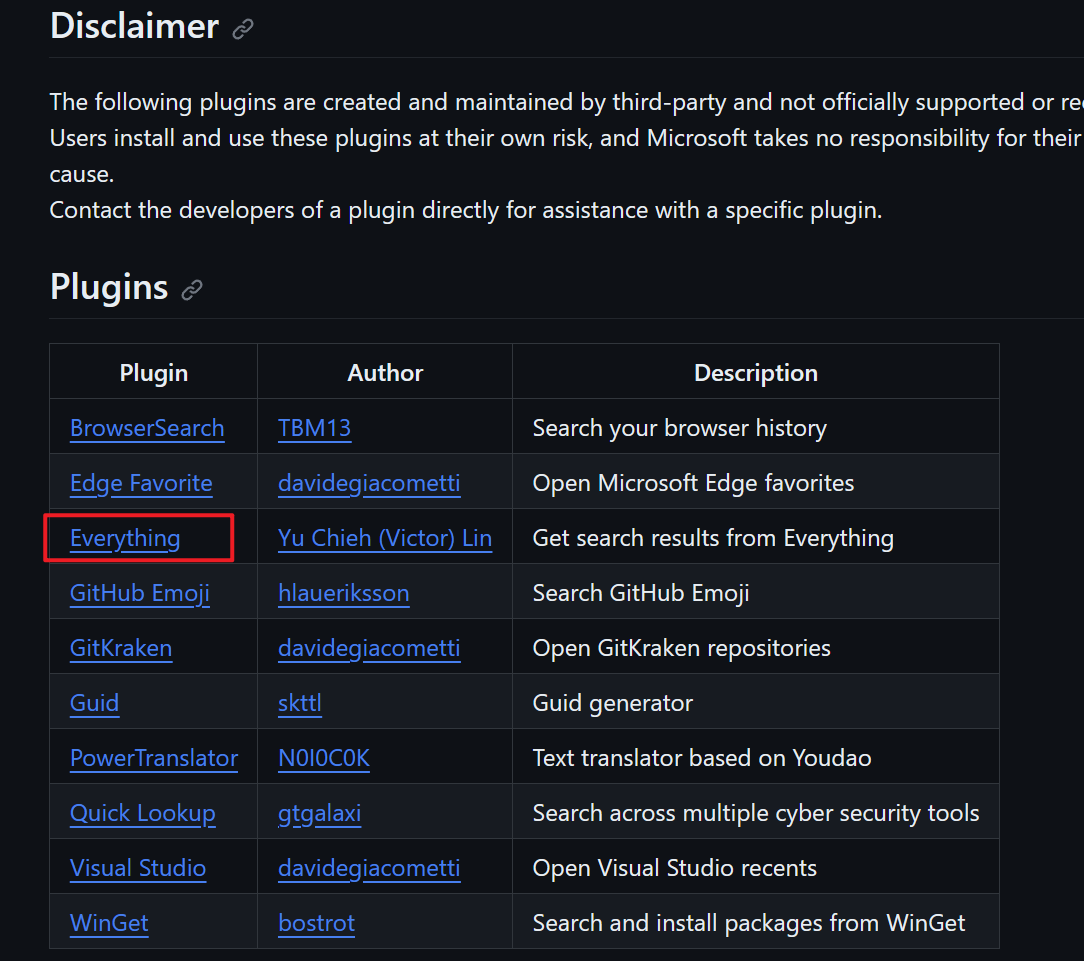Visit Yu Chieh (Victor) Lin's profile
This screenshot has width=1084, height=961.
coord(385,538)
